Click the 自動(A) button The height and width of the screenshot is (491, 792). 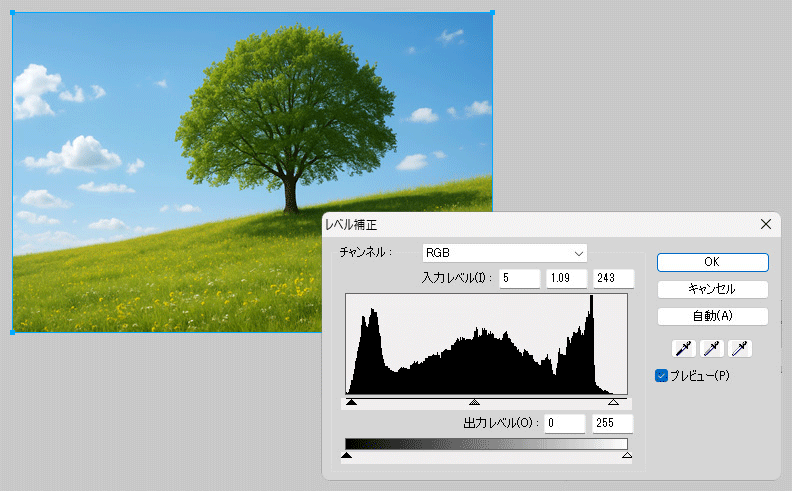712,316
